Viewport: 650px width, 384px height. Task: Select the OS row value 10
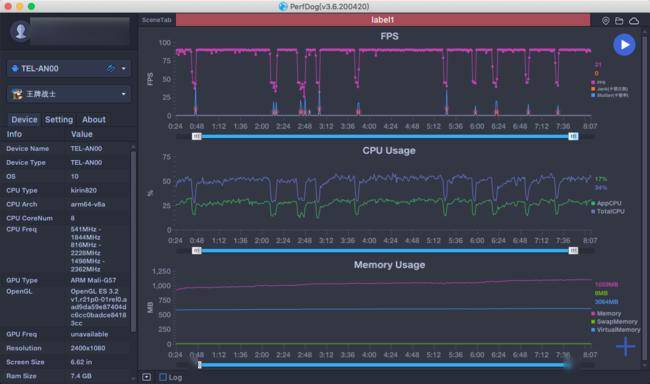tap(74, 176)
